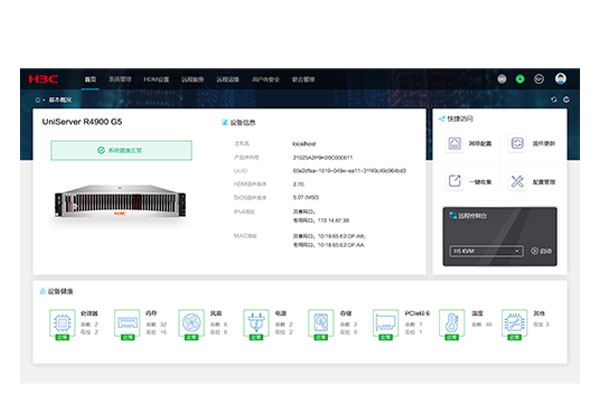Click the rightmost icon in breadcrumb bar
This screenshot has height=400, width=600.
tap(566, 100)
